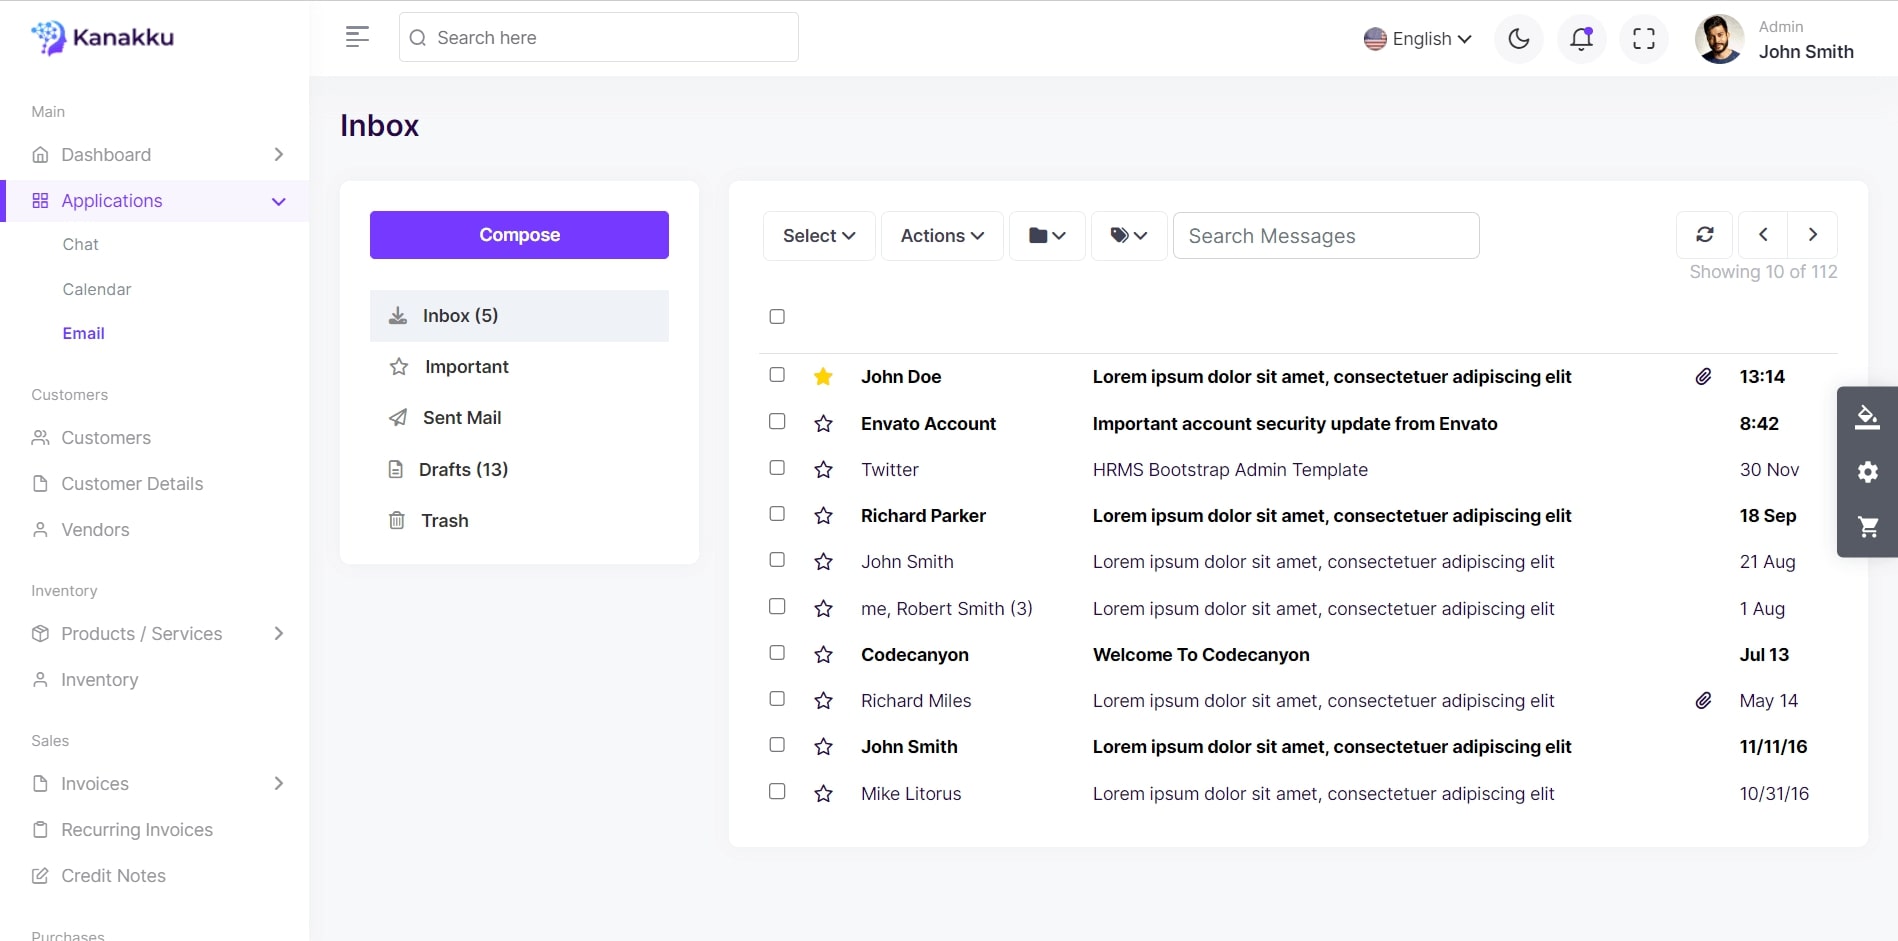Viewport: 1898px width, 941px height.
Task: Click the Compose button
Action: [519, 235]
